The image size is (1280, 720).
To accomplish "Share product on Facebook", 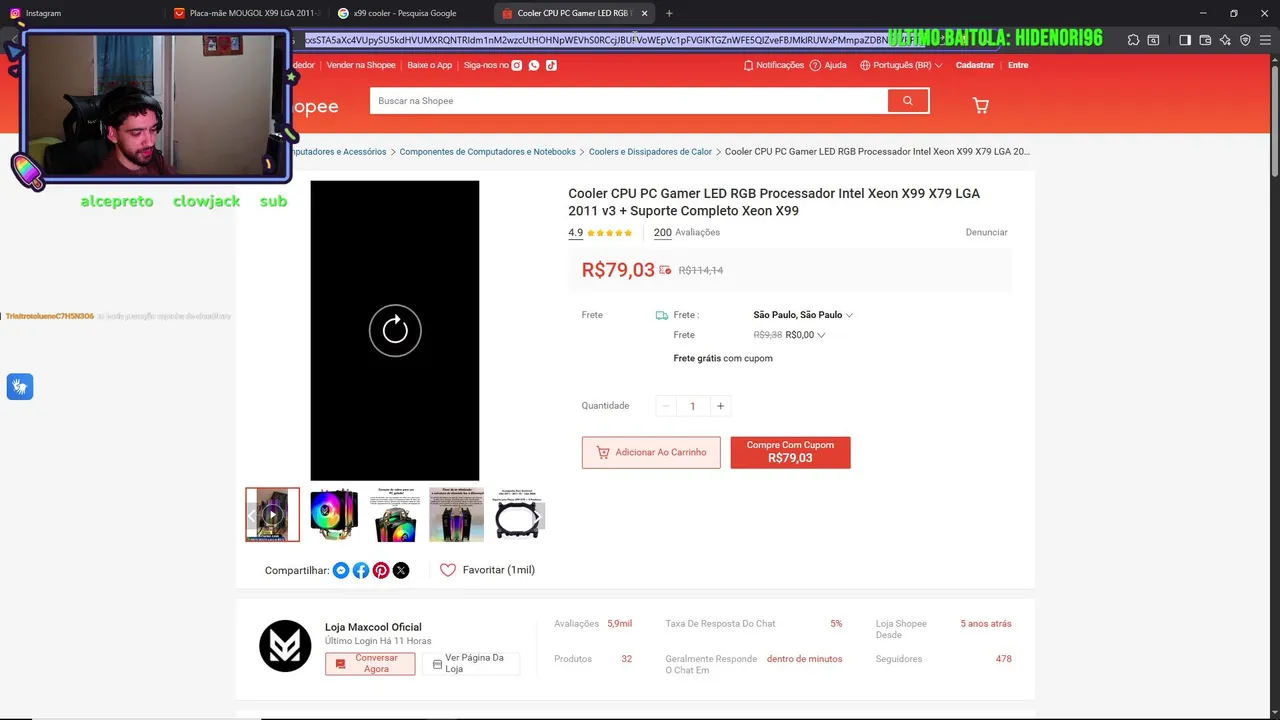I will (x=361, y=570).
